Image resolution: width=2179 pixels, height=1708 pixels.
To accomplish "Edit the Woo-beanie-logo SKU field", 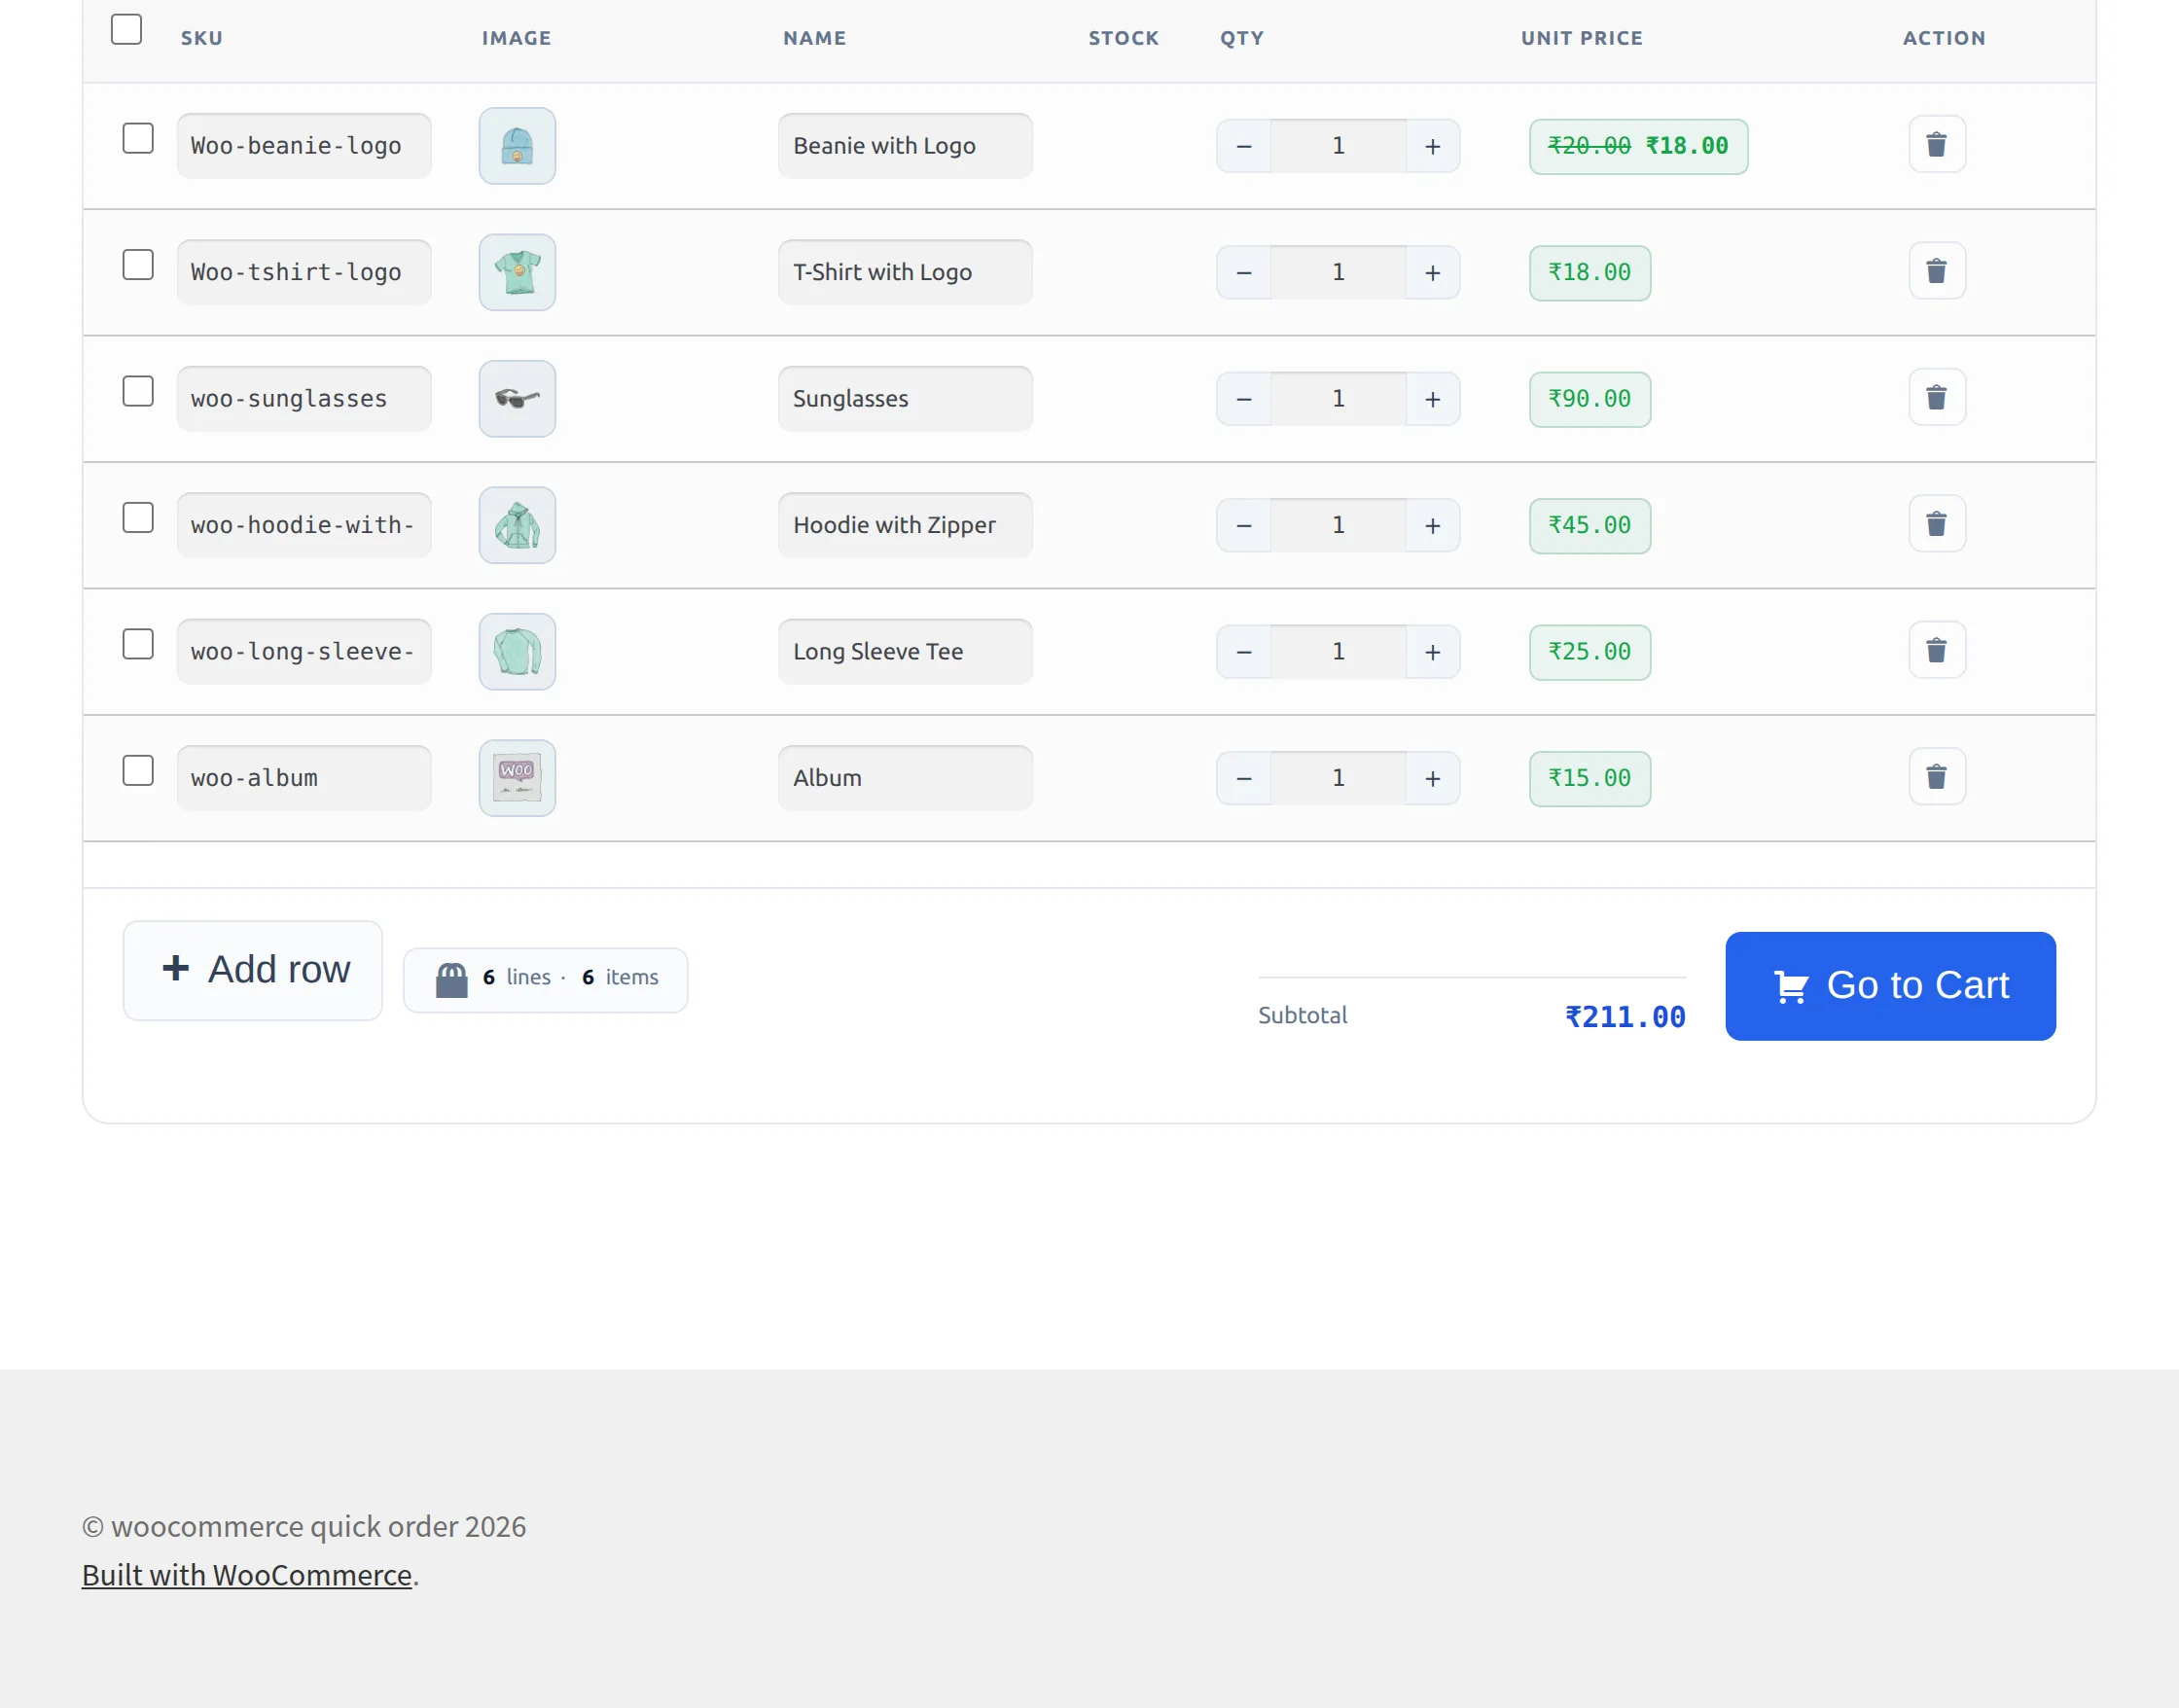I will pos(304,146).
